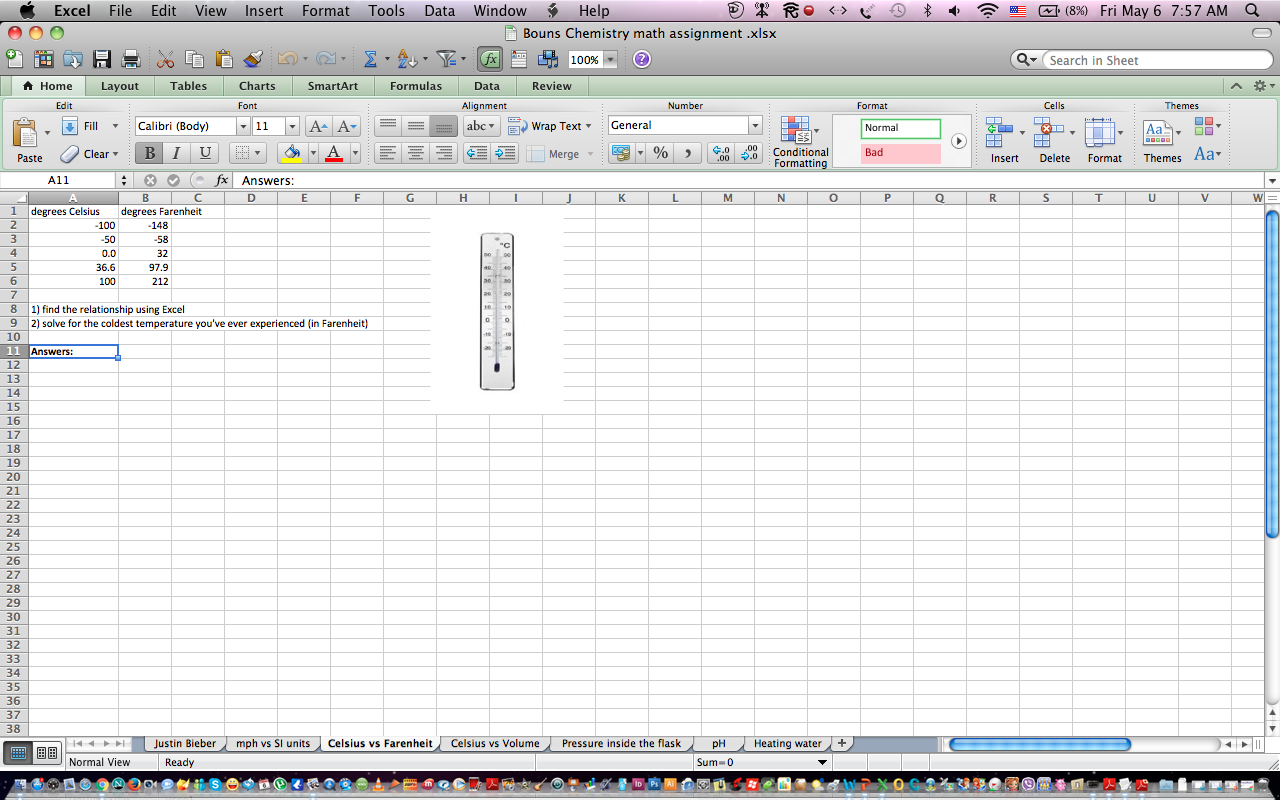The image size is (1280, 800).
Task: Apply percent style from the Number section
Action: (x=659, y=153)
